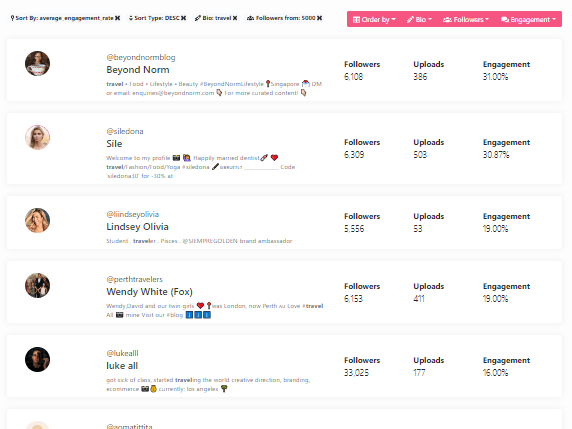This screenshot has height=429, width=572.
Task: Open the Bio filter dropdown
Action: tap(419, 19)
